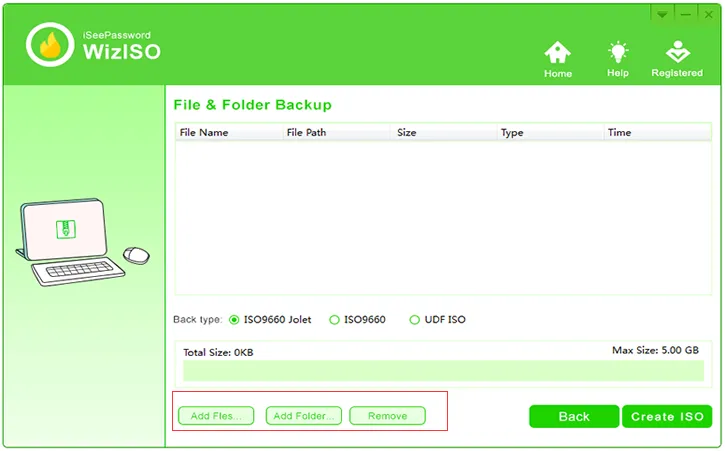Go to the Home screen

click(558, 59)
